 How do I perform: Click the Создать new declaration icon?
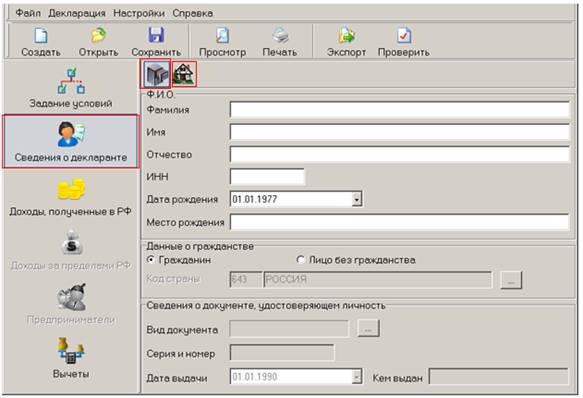41,36
